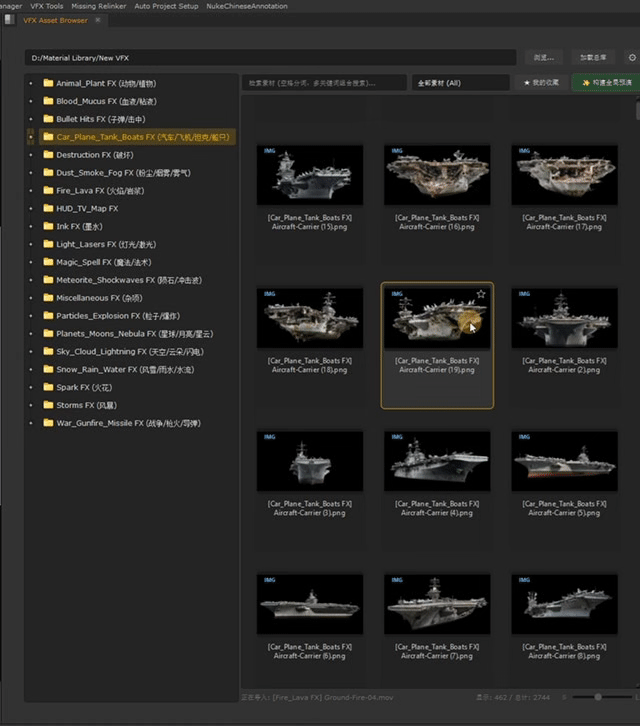Expand the Animal_Plant FX tree node
The height and width of the screenshot is (726, 640).
pyautogui.click(x=31, y=83)
